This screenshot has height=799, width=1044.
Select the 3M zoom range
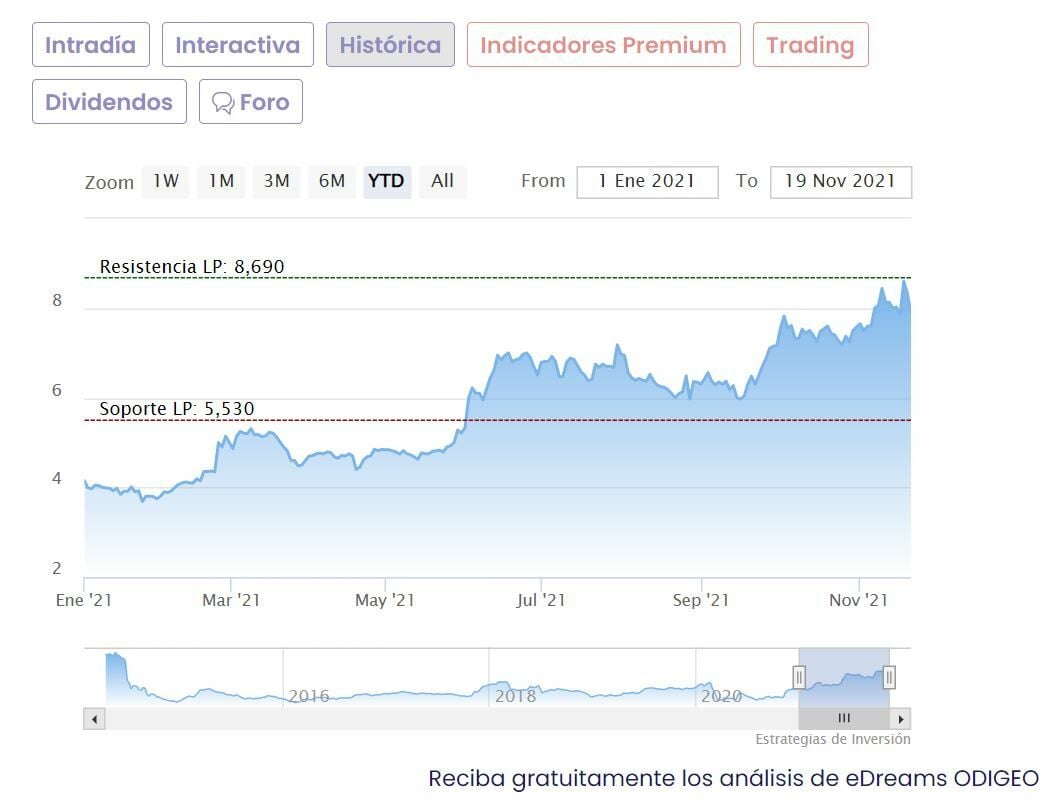coord(276,181)
